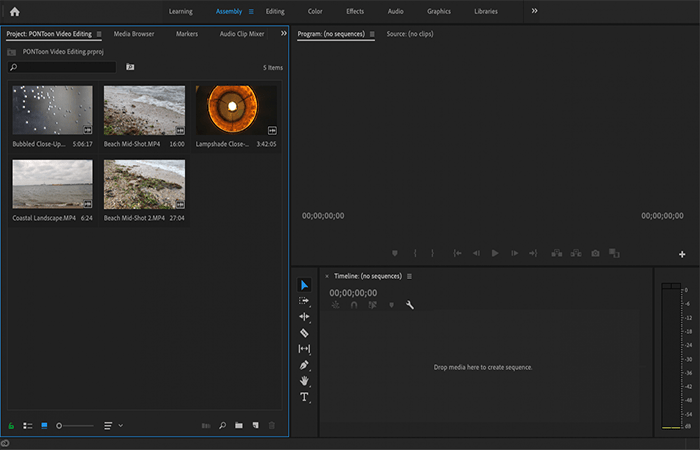Toggle Snap in Timeline
Image resolution: width=700 pixels, height=450 pixels.
click(x=354, y=305)
